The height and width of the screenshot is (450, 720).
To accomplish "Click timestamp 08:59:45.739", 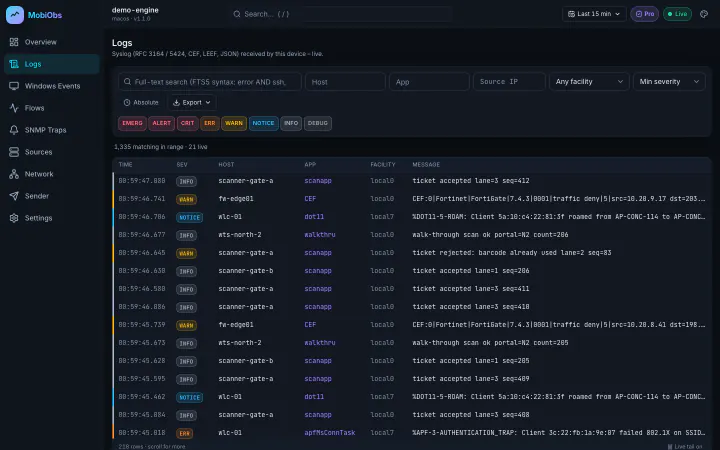I will coord(142,325).
